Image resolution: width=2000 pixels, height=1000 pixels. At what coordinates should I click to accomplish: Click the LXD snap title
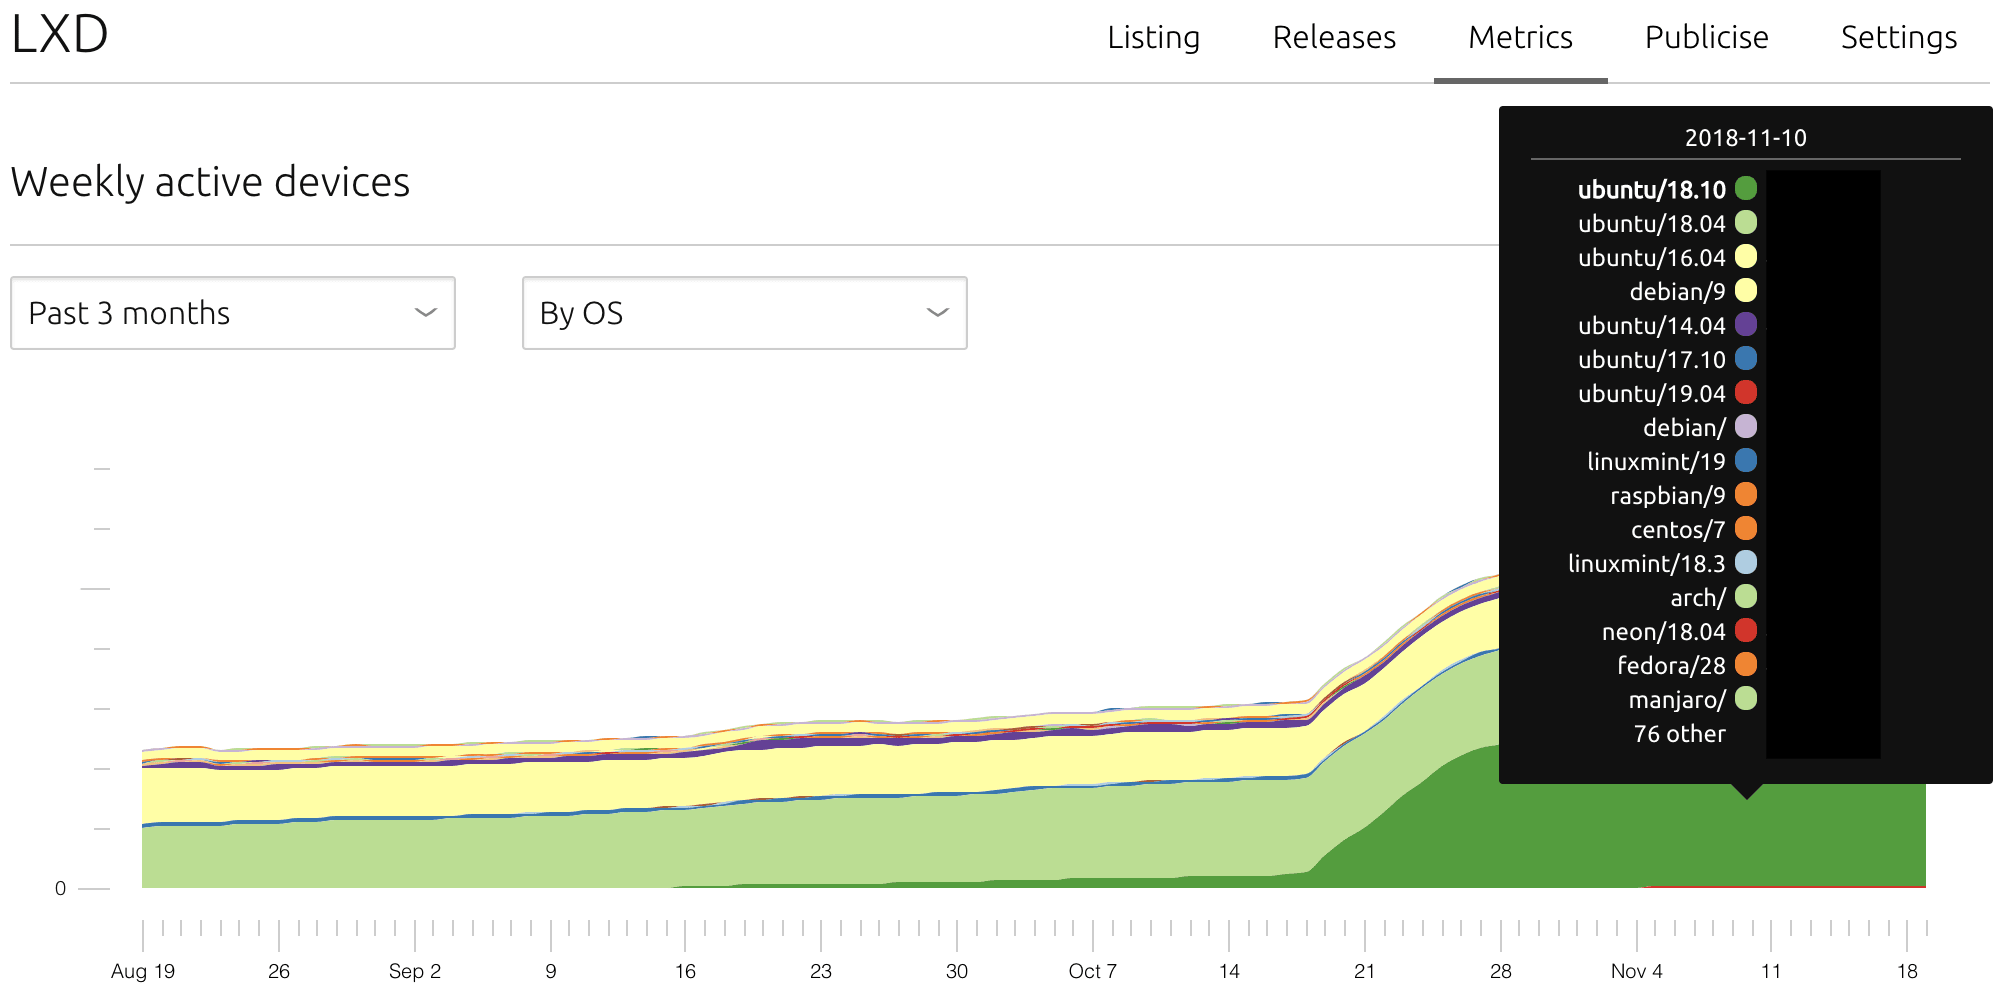[60, 35]
